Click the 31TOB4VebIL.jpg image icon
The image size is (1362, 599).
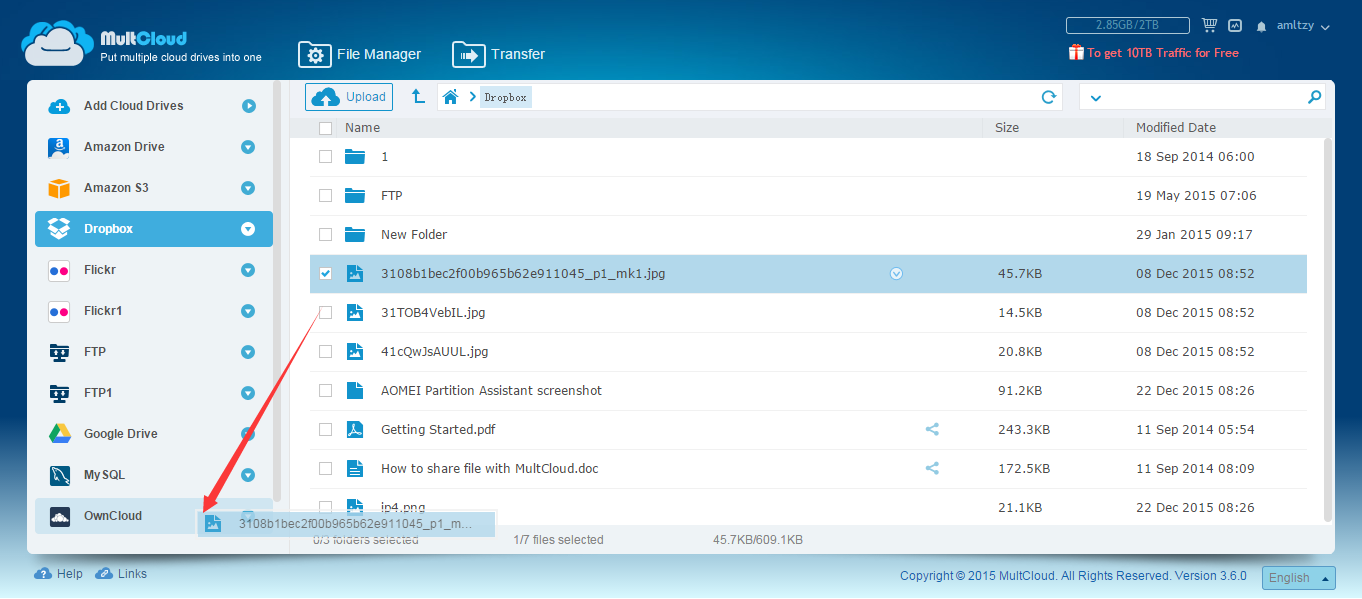click(355, 313)
